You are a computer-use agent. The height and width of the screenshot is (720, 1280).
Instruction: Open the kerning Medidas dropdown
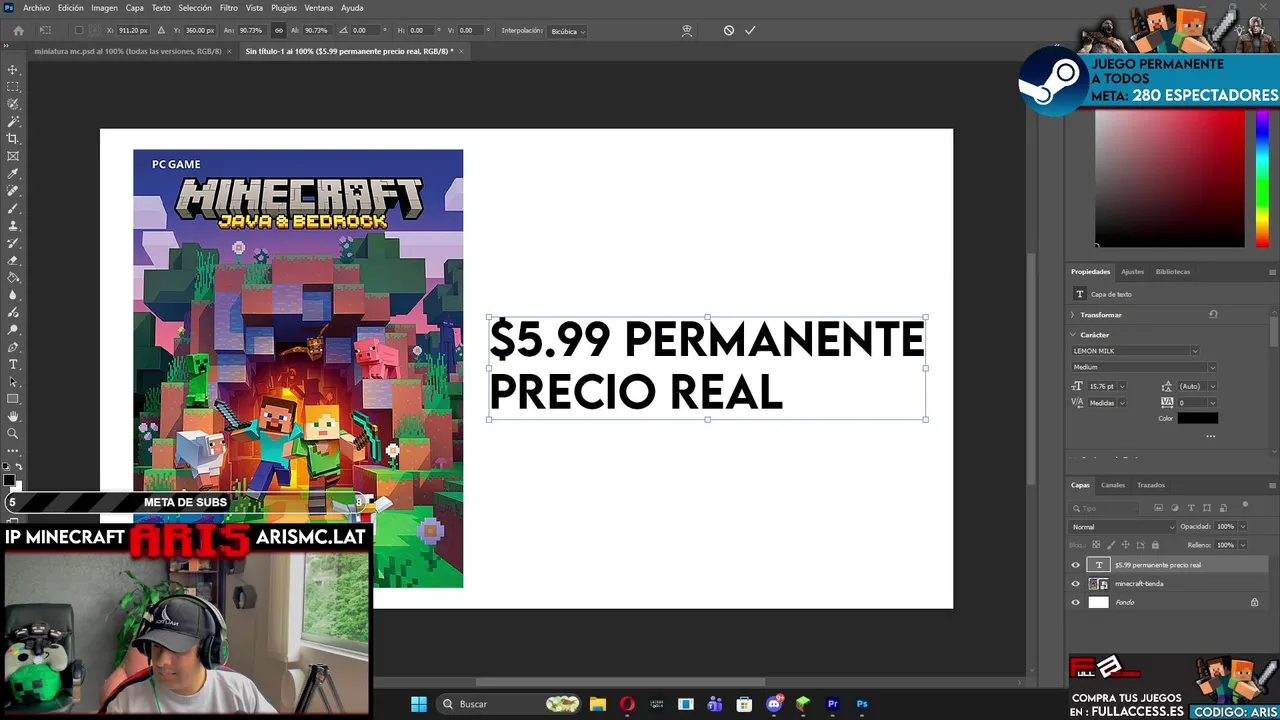[x=1122, y=403]
